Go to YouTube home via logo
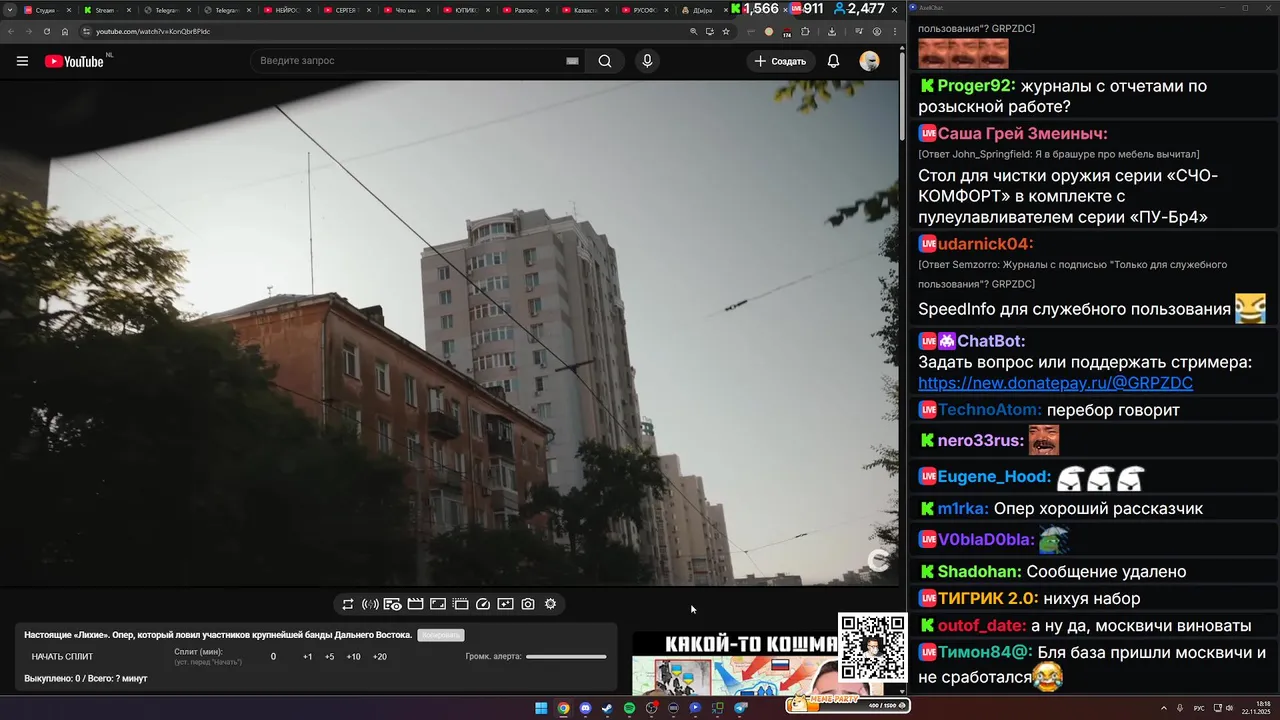 (x=74, y=61)
